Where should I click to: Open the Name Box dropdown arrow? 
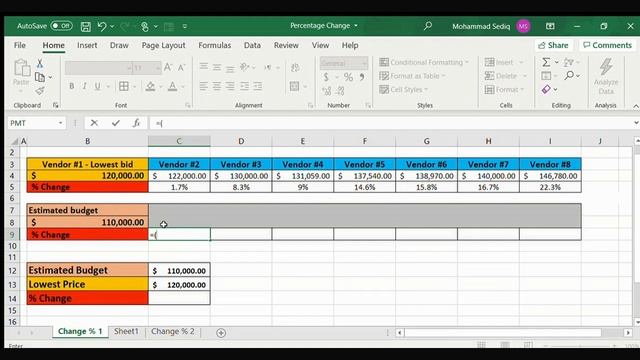point(60,123)
